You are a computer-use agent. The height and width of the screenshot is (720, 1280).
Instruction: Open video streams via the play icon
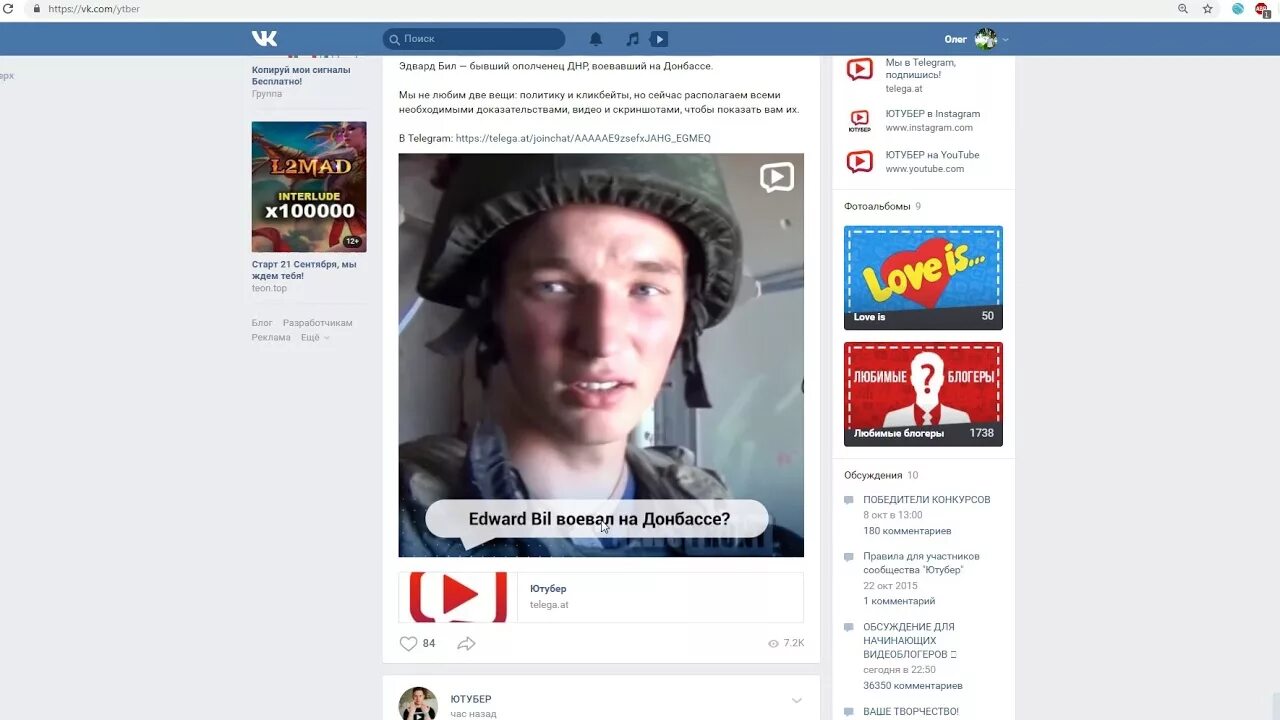coord(659,38)
